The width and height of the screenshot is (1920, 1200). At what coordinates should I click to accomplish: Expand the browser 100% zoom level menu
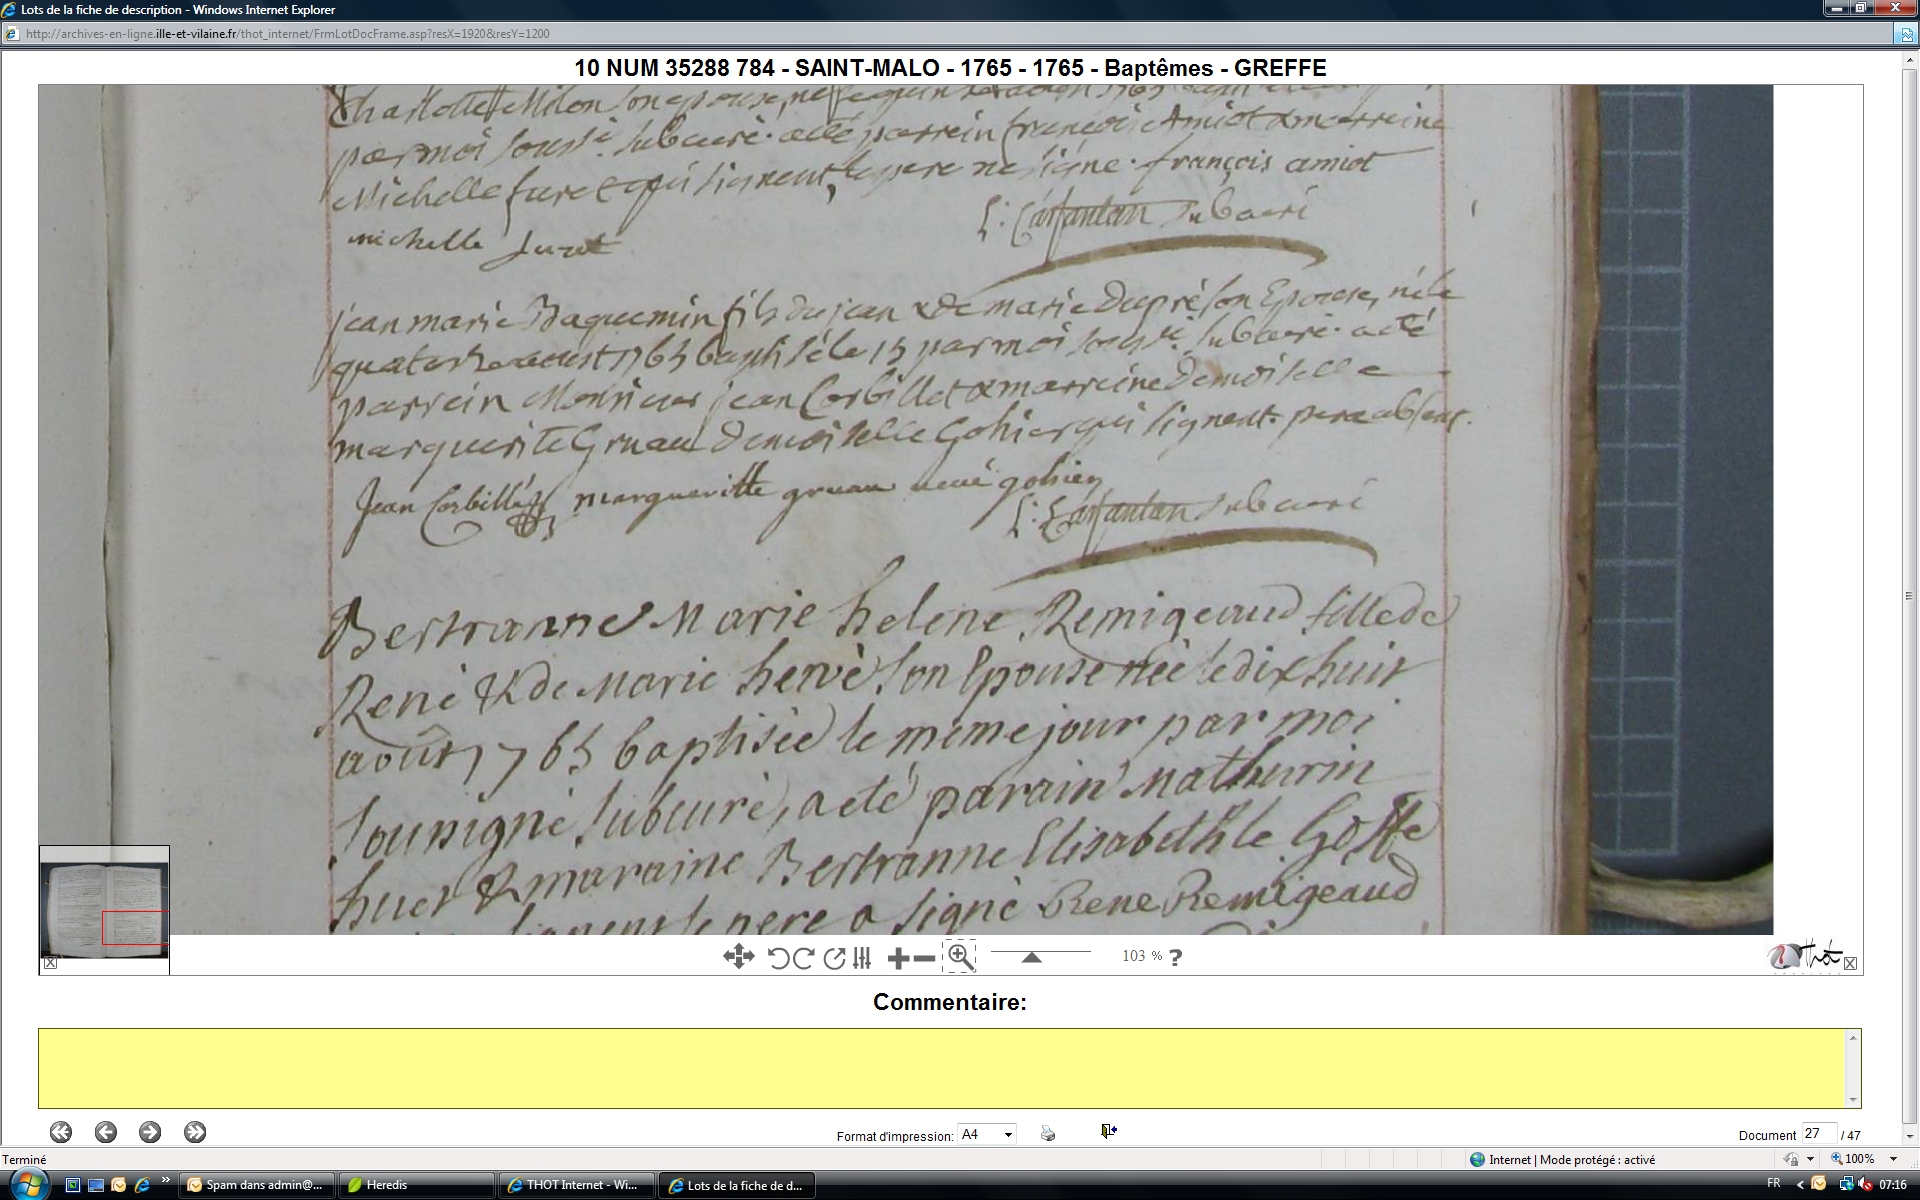[1893, 1159]
